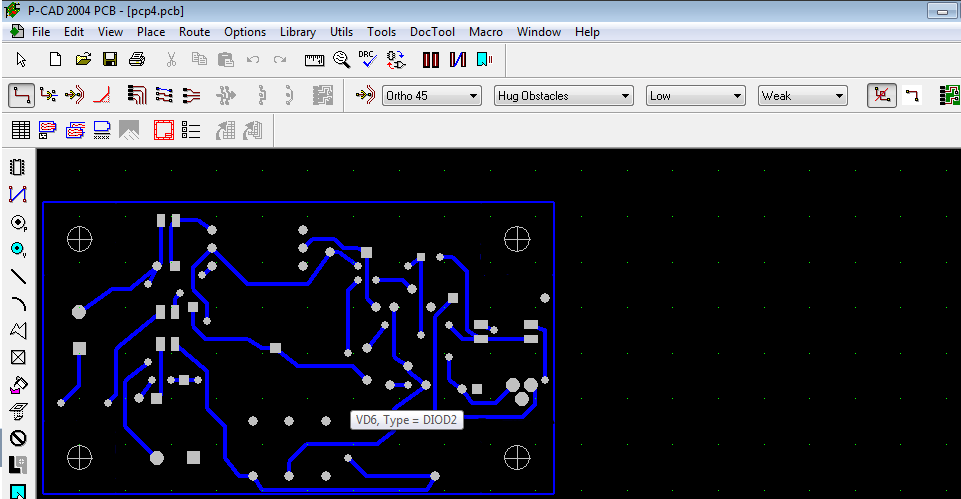Open the View menu
The image size is (961, 499).
click(110, 32)
